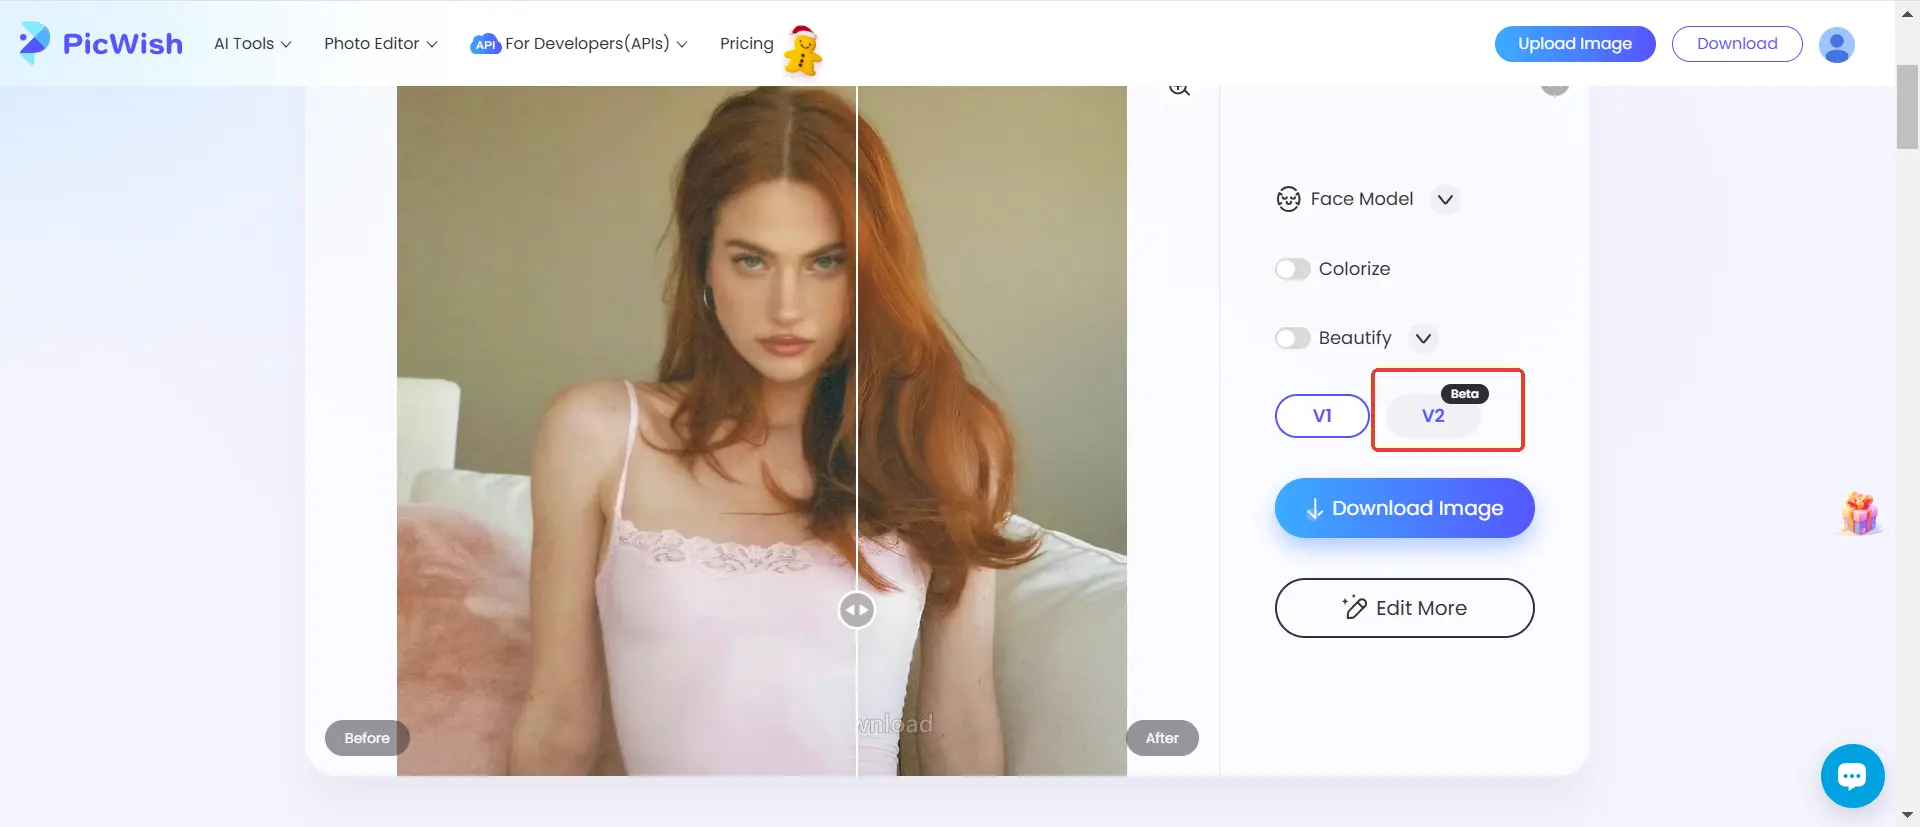This screenshot has height=827, width=1920.
Task: Click the Beta badge on V2
Action: [1465, 394]
